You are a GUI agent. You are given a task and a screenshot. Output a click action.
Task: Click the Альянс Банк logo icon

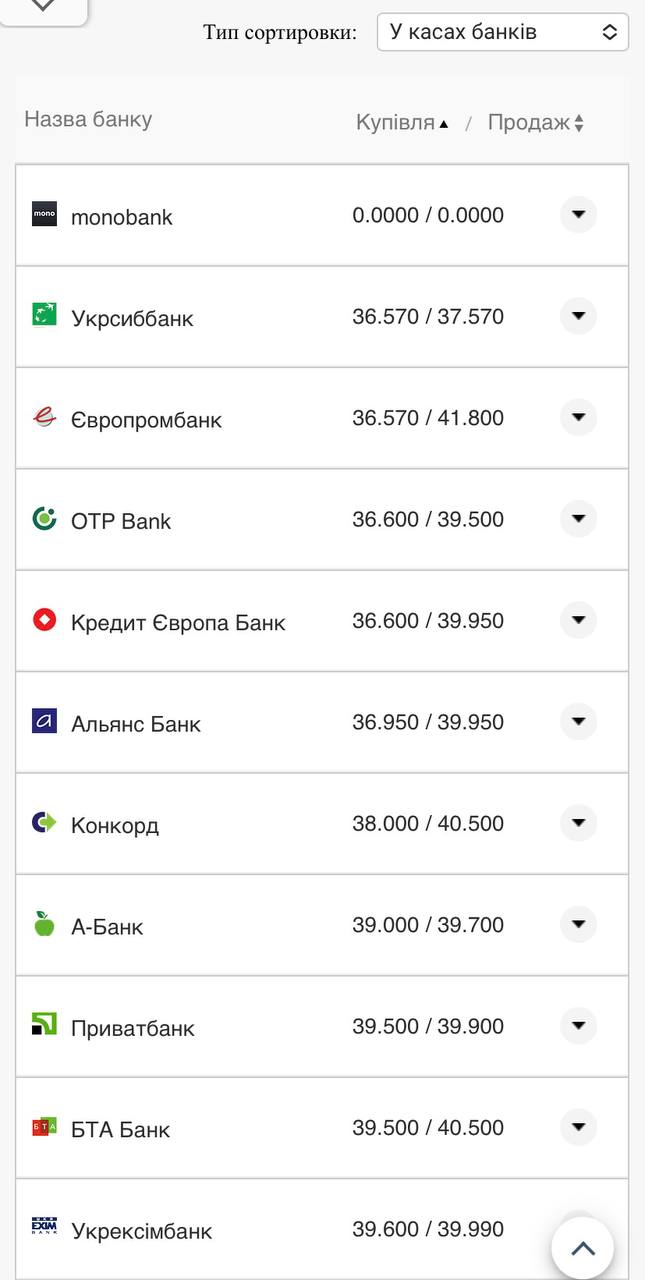click(x=44, y=722)
